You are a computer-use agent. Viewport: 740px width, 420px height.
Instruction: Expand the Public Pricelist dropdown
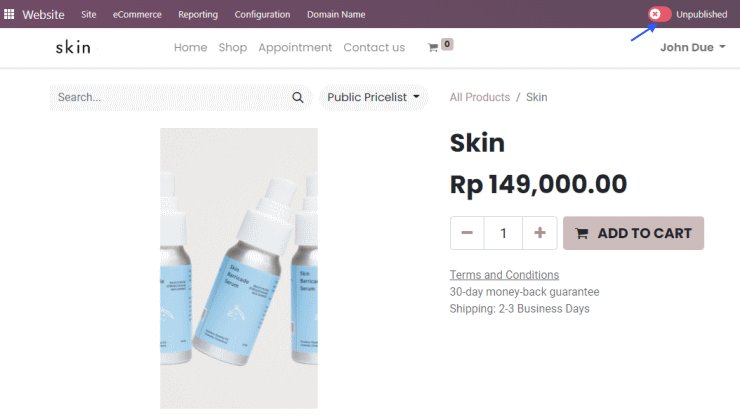[373, 98]
